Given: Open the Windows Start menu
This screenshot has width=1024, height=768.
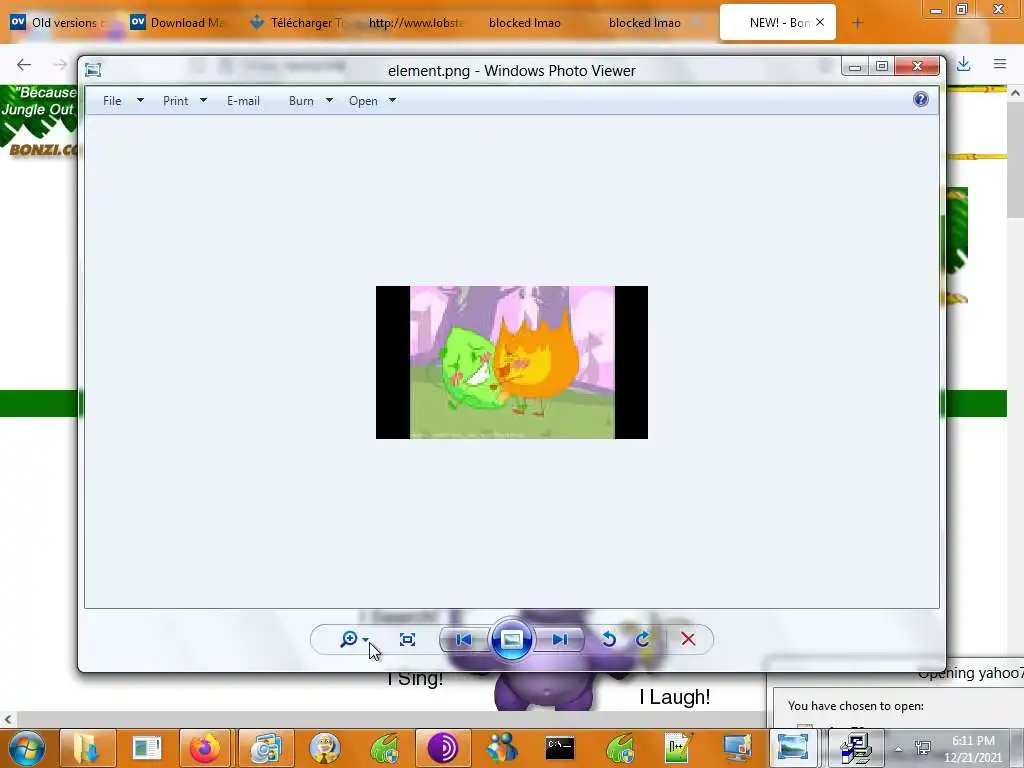Looking at the screenshot, I should [27, 748].
